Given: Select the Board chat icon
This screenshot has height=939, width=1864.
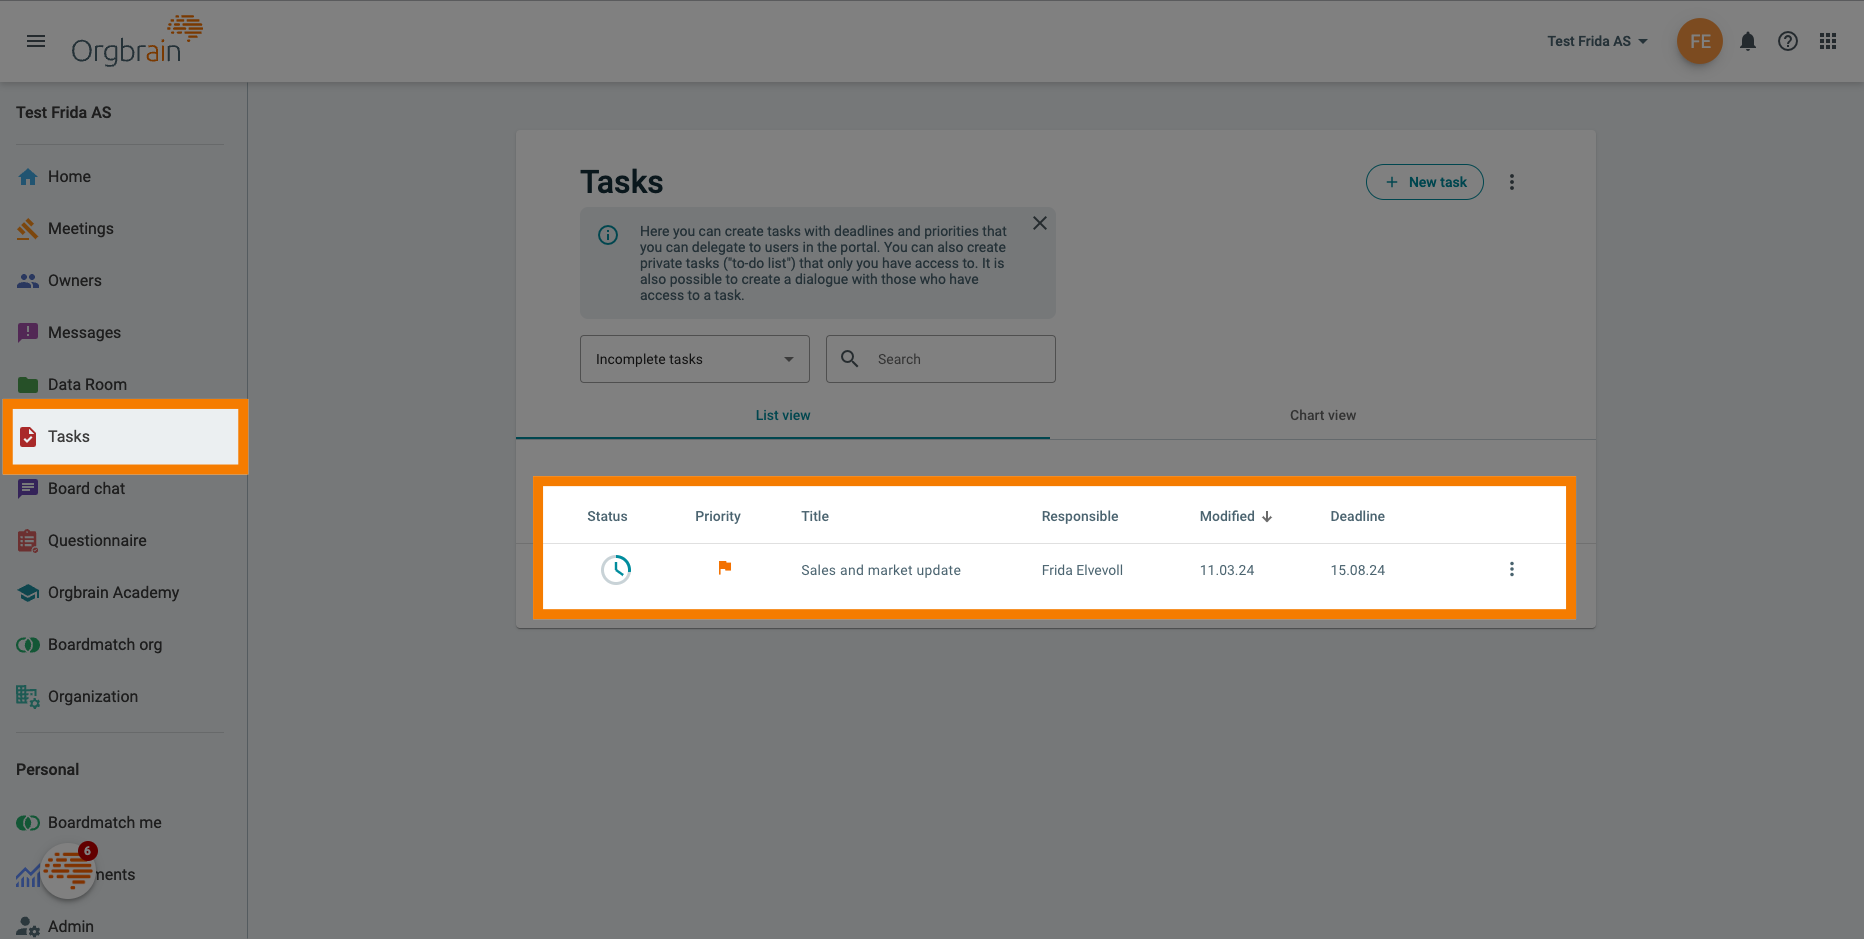Looking at the screenshot, I should pos(27,488).
